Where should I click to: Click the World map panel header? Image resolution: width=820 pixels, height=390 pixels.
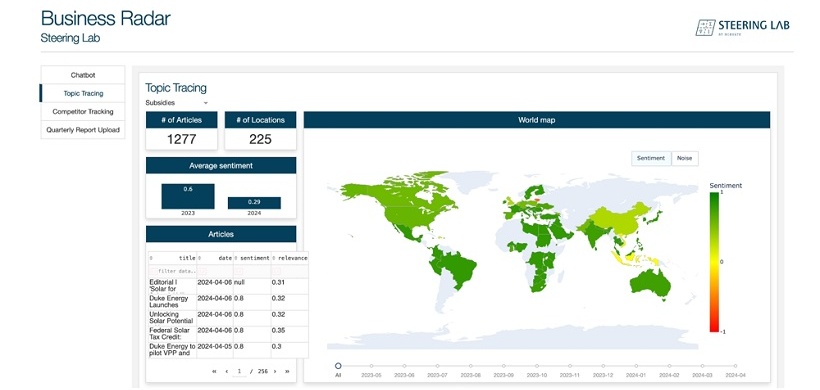[537, 120]
